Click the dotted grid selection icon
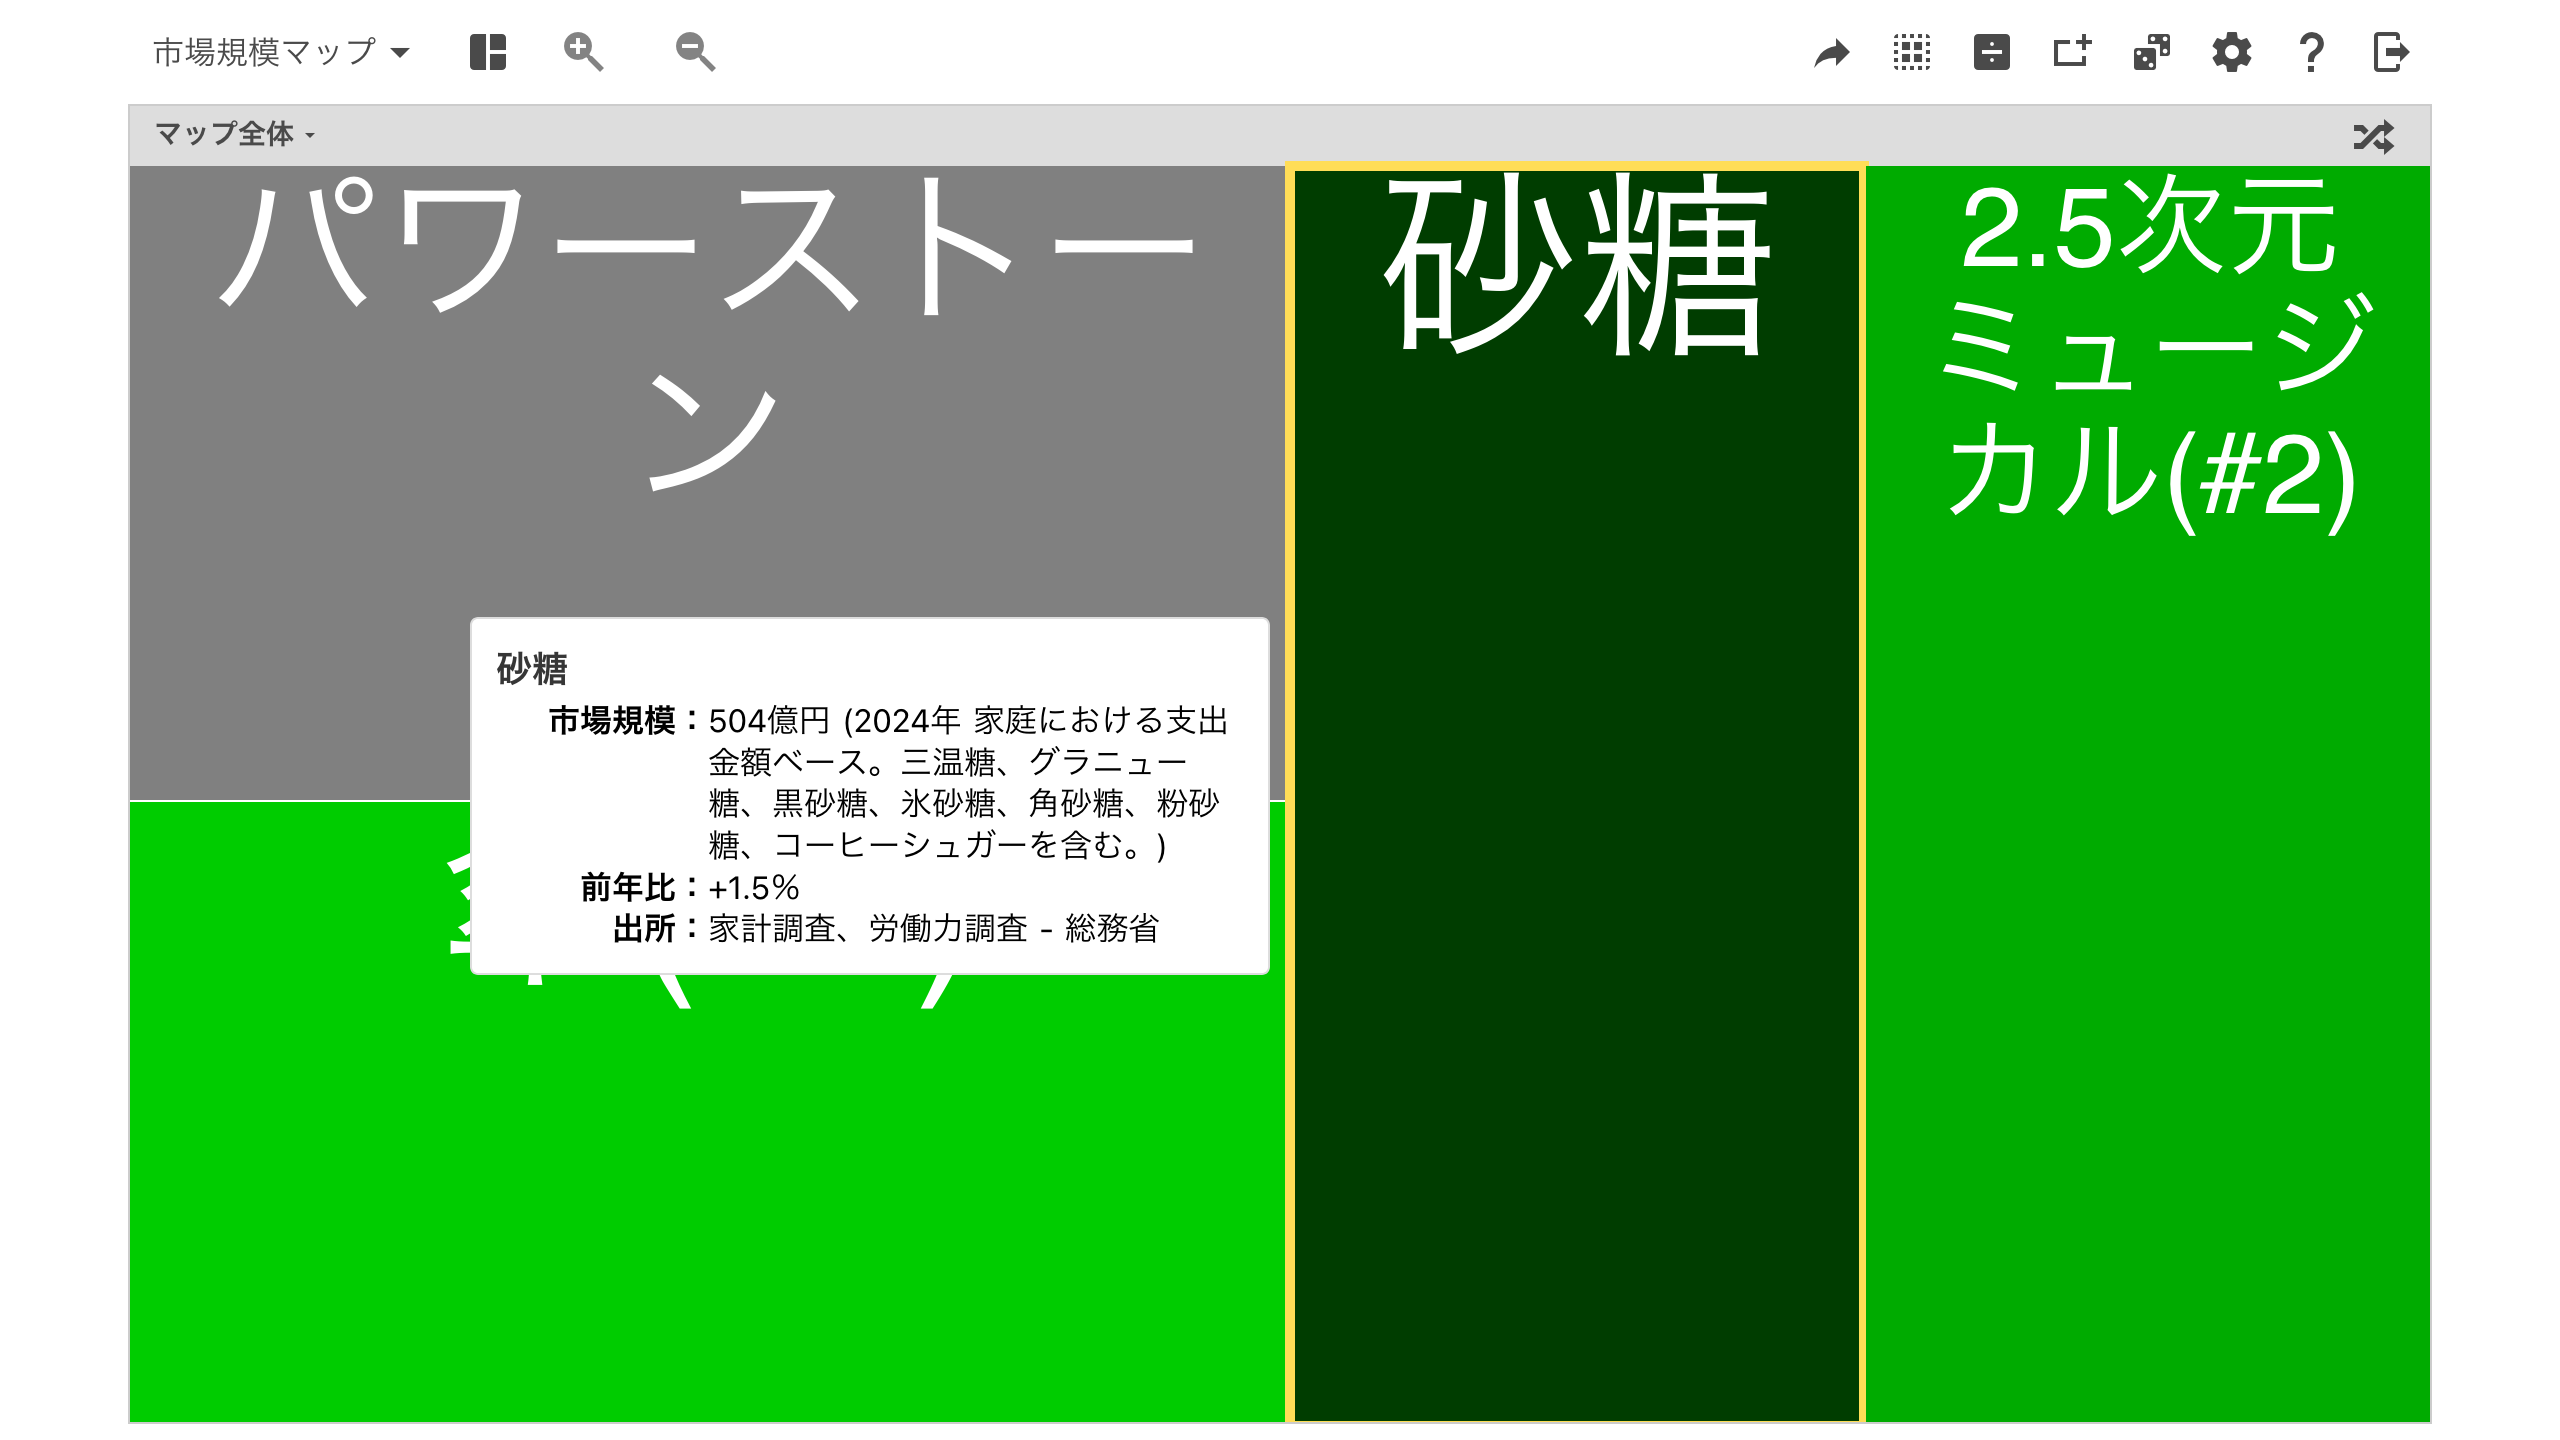The height and width of the screenshot is (1440, 2560). click(x=1912, y=52)
